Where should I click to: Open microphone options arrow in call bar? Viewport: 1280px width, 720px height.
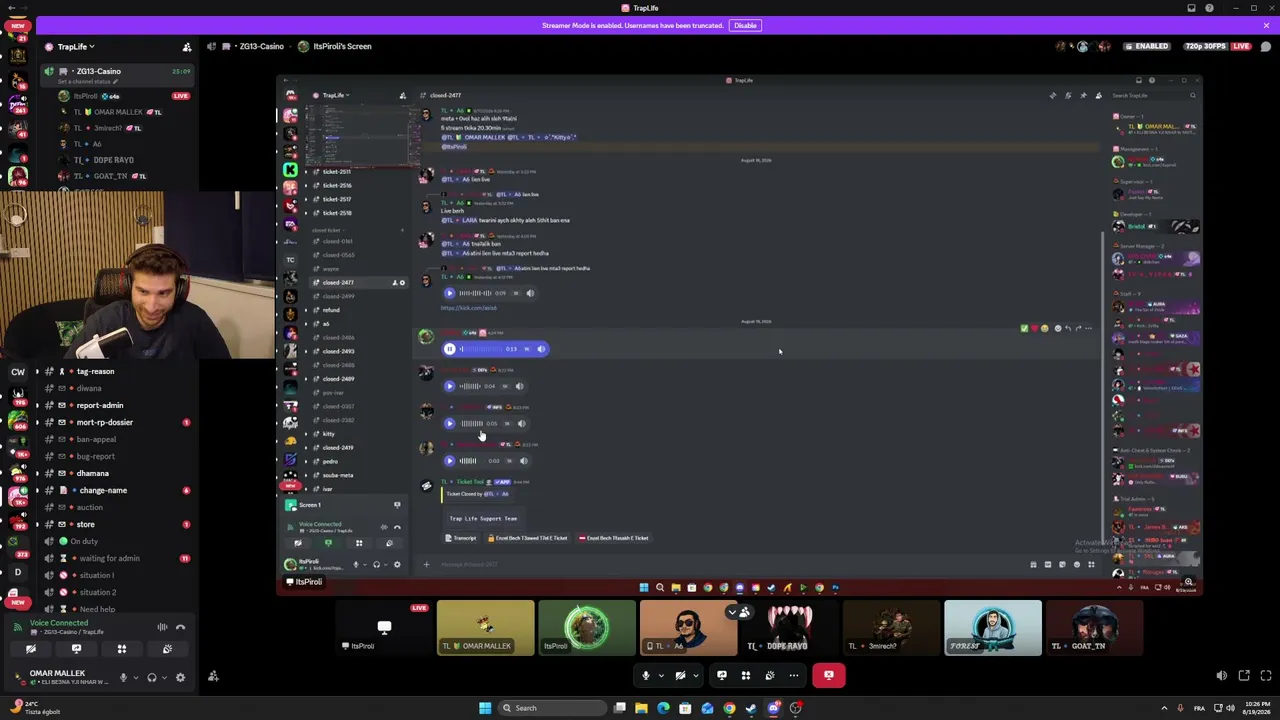pos(661,675)
